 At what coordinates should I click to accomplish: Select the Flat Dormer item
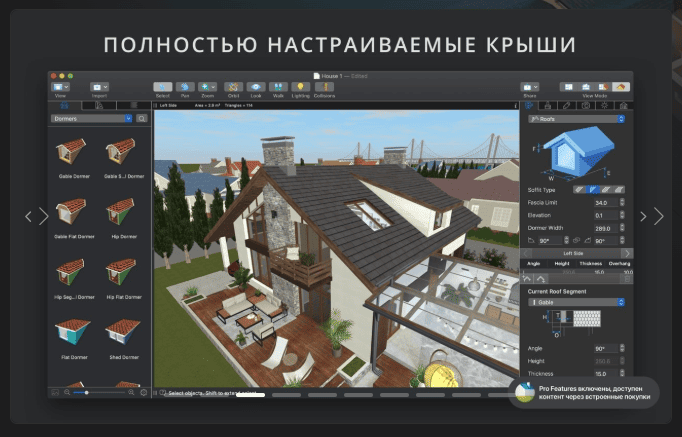click(x=74, y=338)
